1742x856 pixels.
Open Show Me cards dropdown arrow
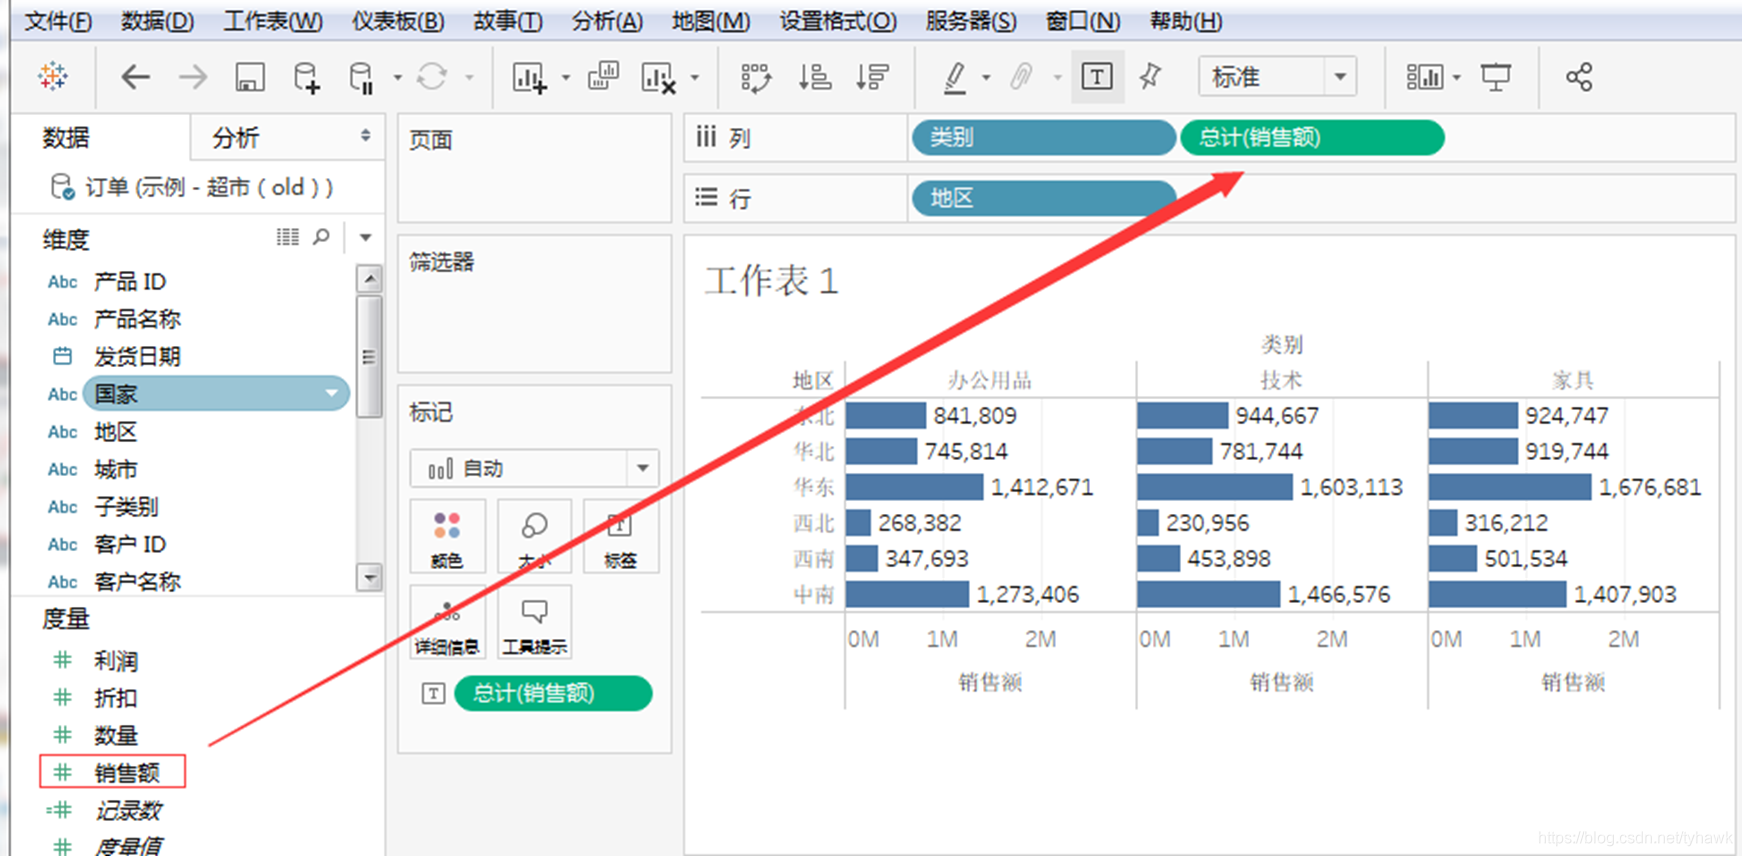click(1457, 78)
